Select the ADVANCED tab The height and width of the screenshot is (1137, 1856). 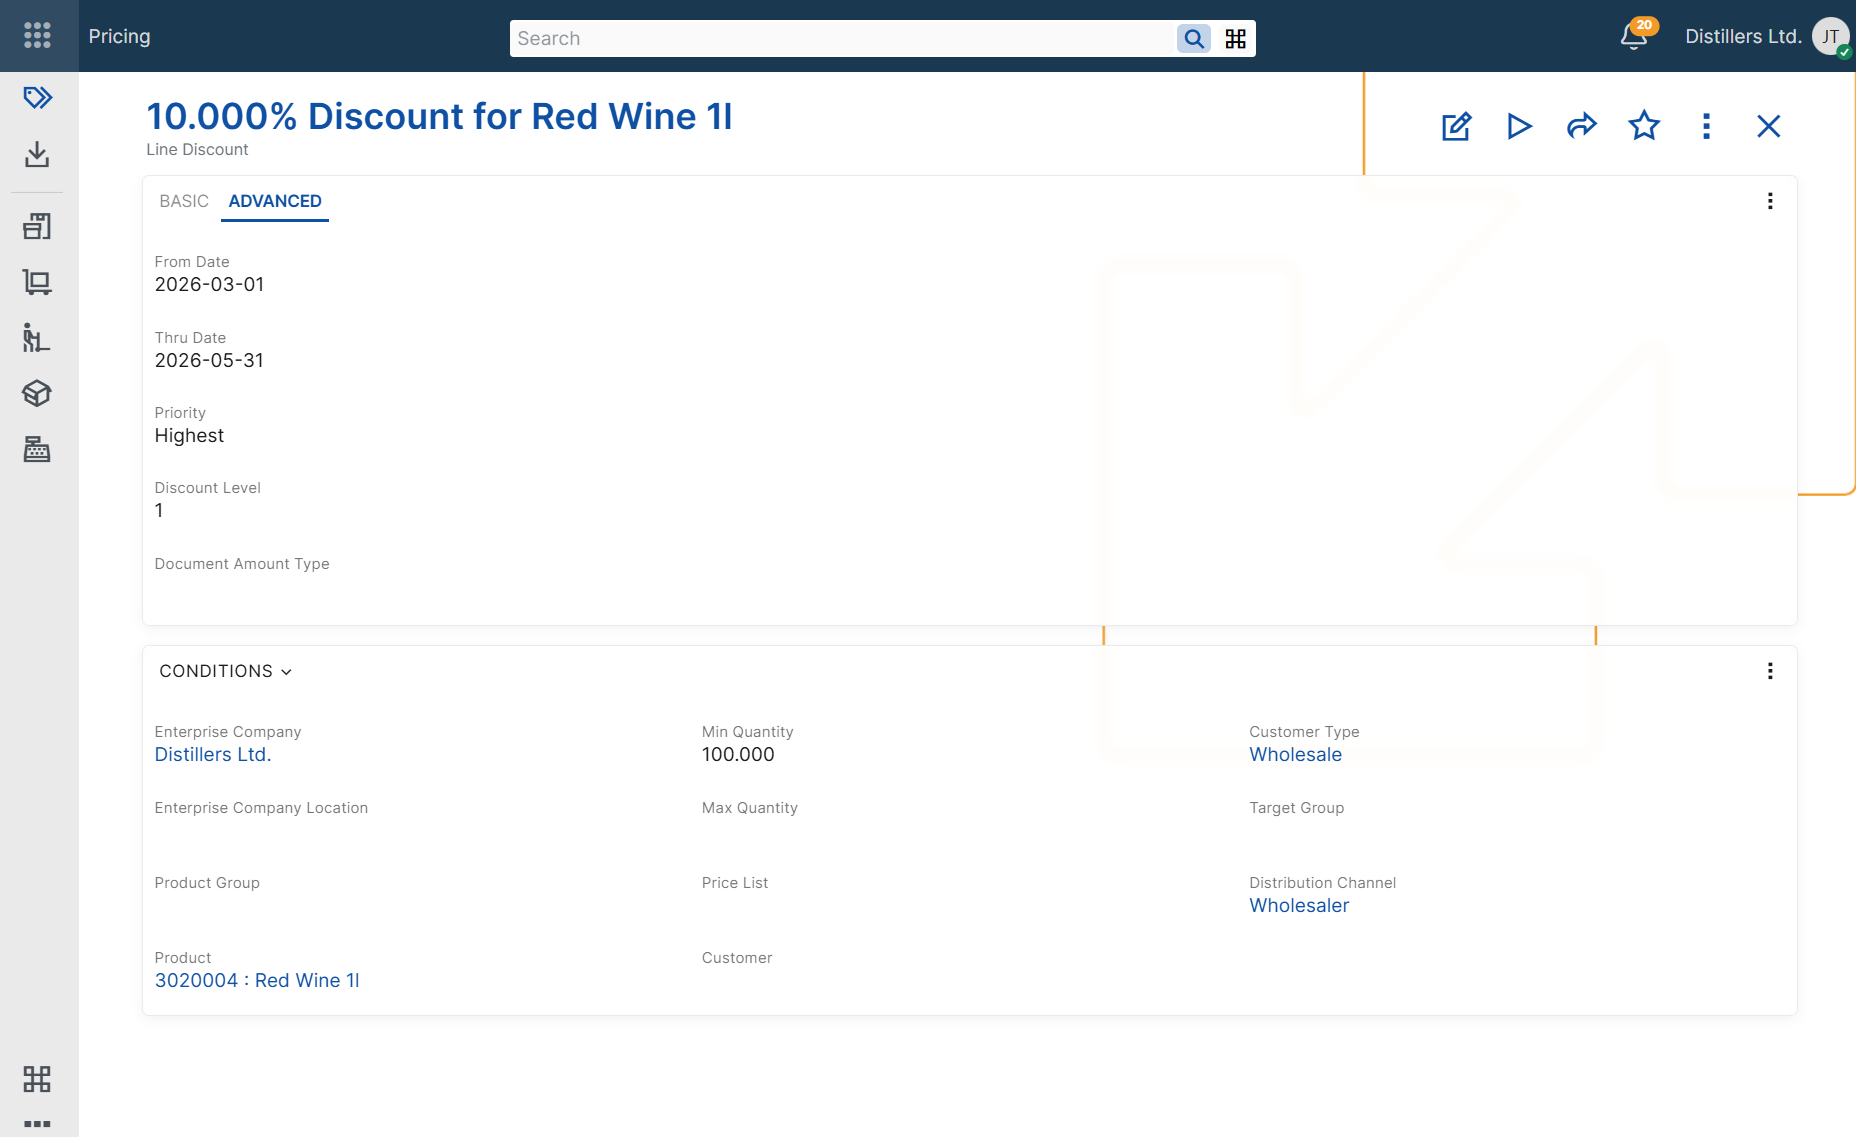(275, 201)
